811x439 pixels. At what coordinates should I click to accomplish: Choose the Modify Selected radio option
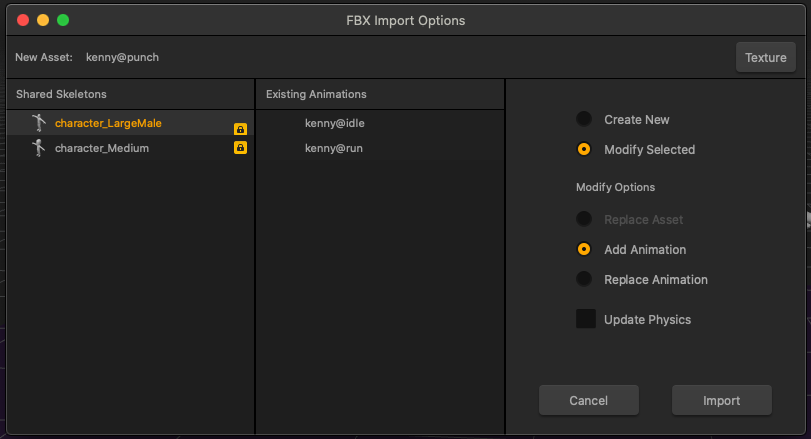(584, 149)
